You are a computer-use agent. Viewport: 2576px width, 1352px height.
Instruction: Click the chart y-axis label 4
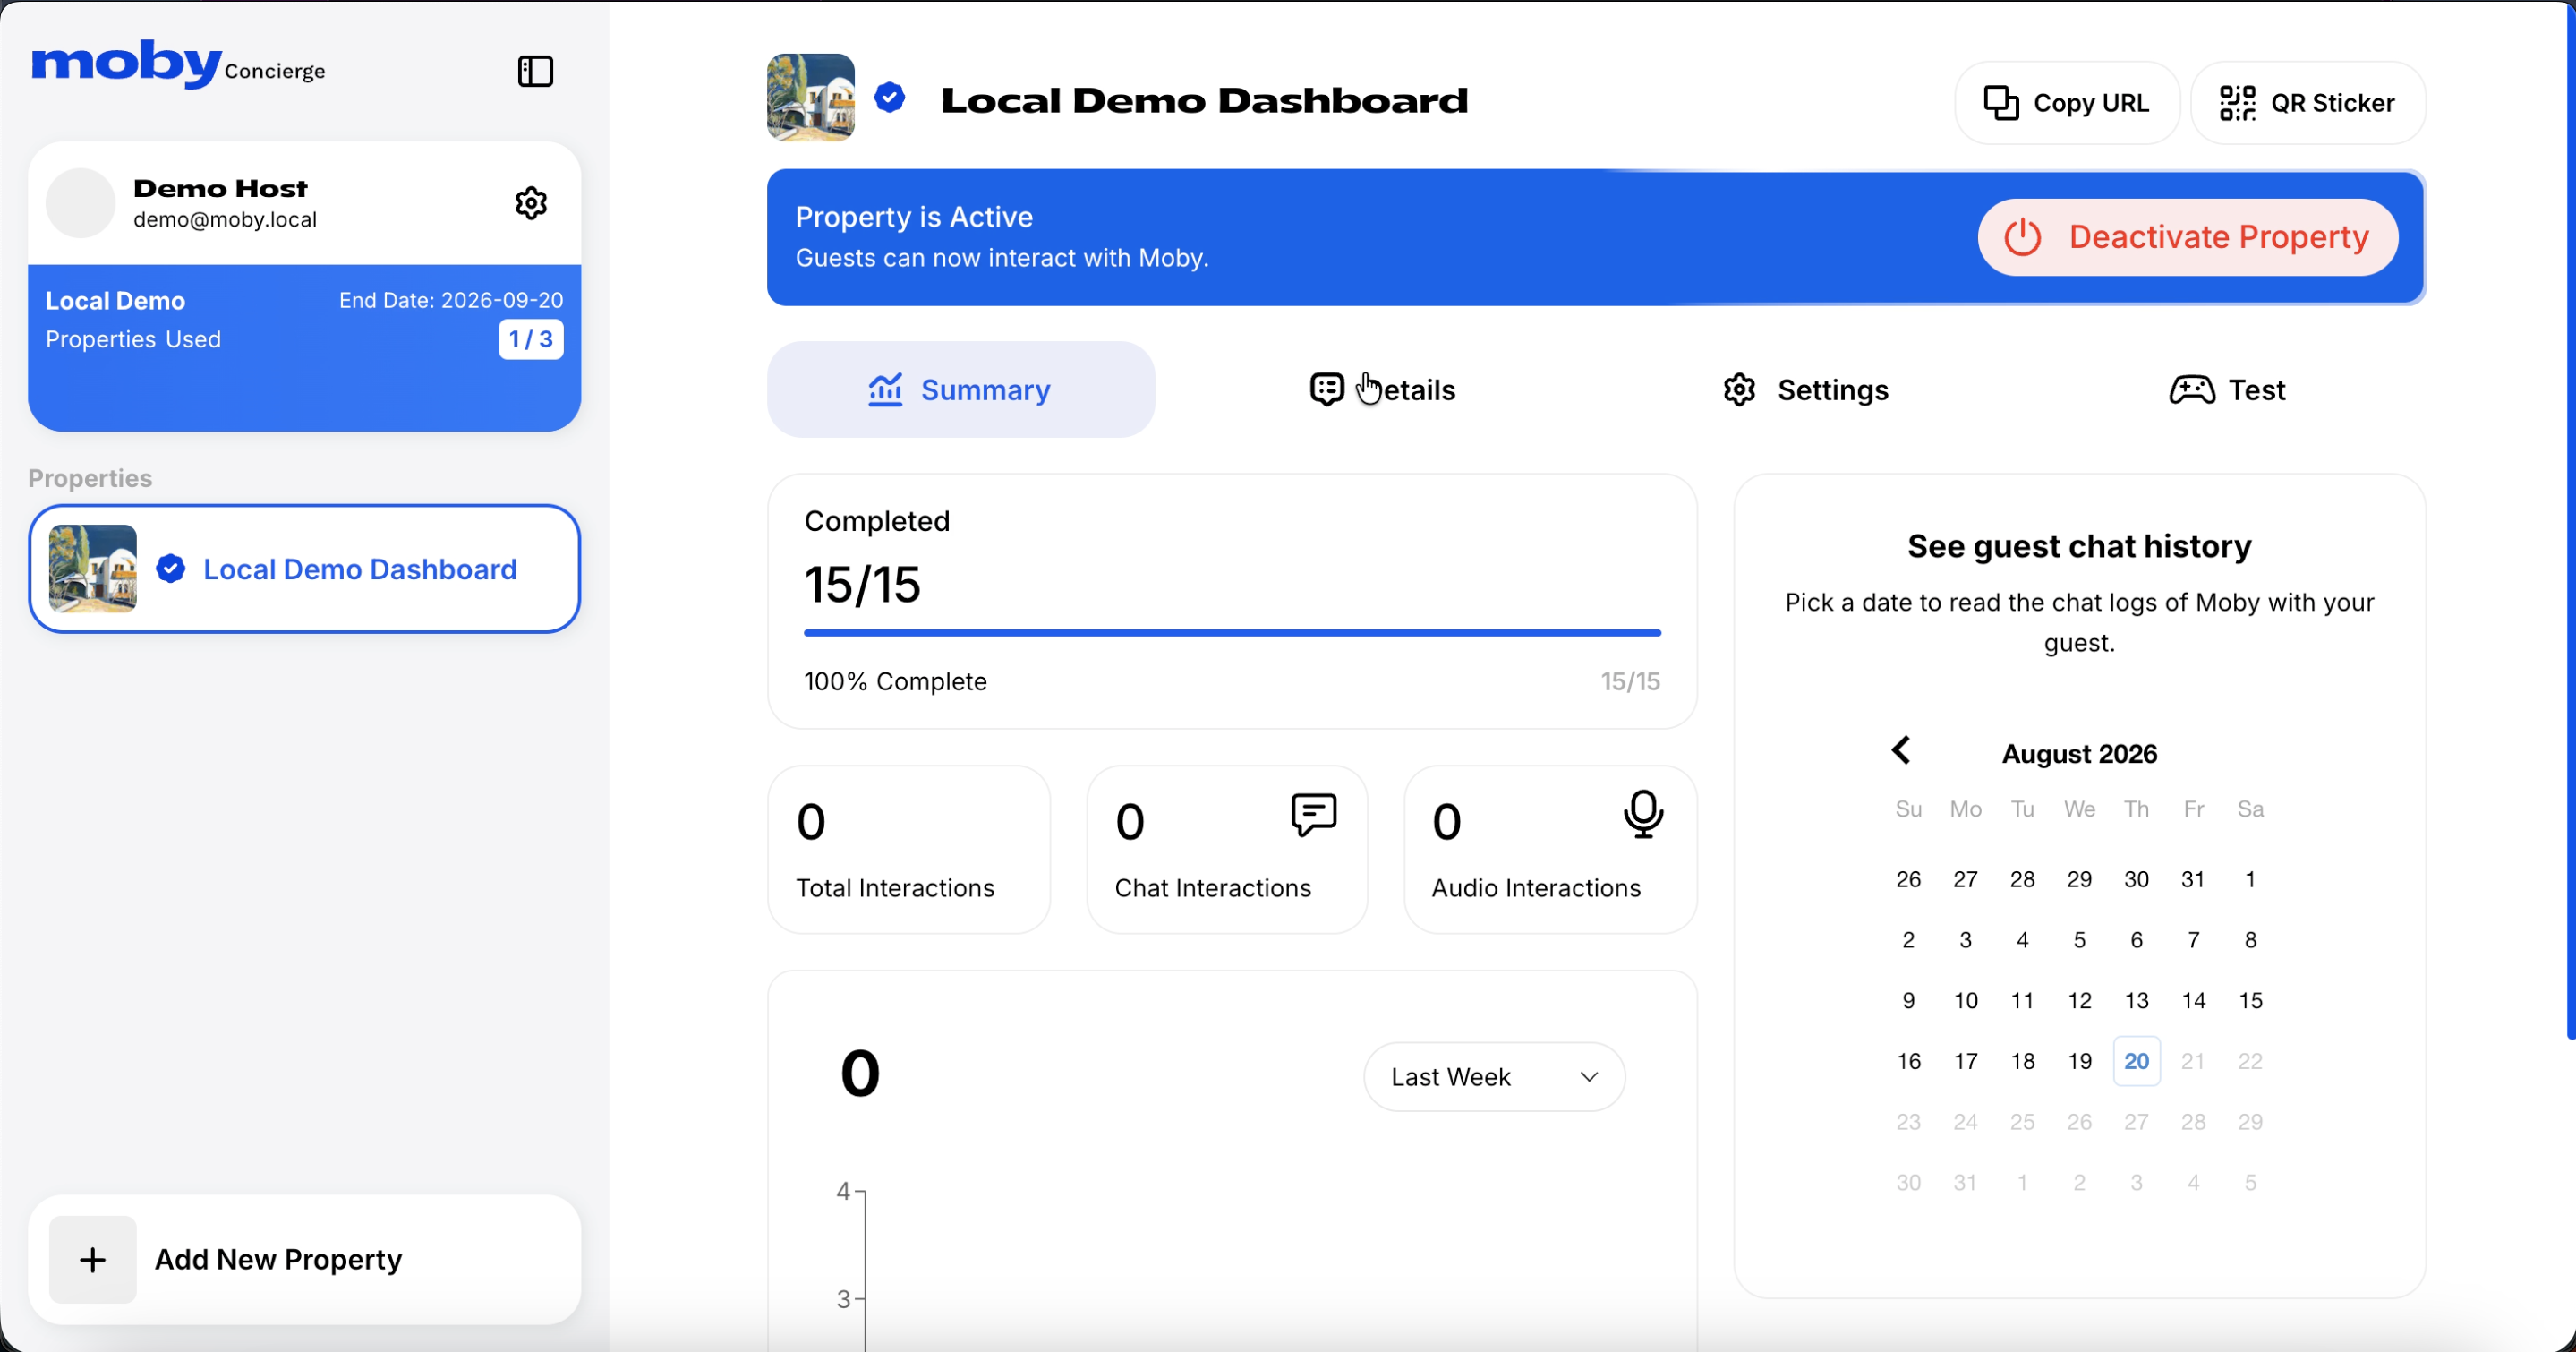tap(843, 1191)
